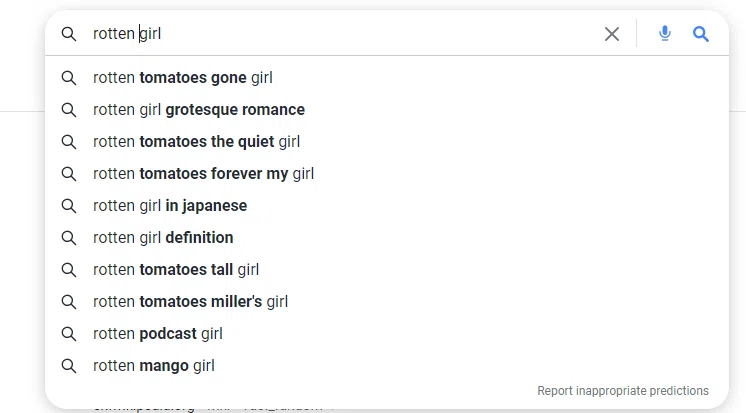Image resolution: width=746 pixels, height=413 pixels.
Task: Click magnifier icon beside 'definition' suggestion
Action: click(69, 238)
